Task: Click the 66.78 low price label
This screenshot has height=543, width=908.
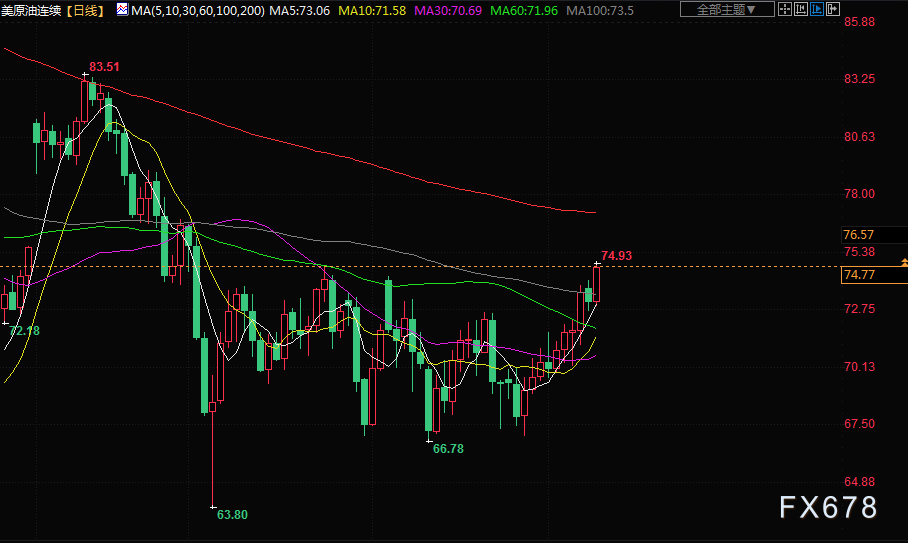Action: coord(448,449)
